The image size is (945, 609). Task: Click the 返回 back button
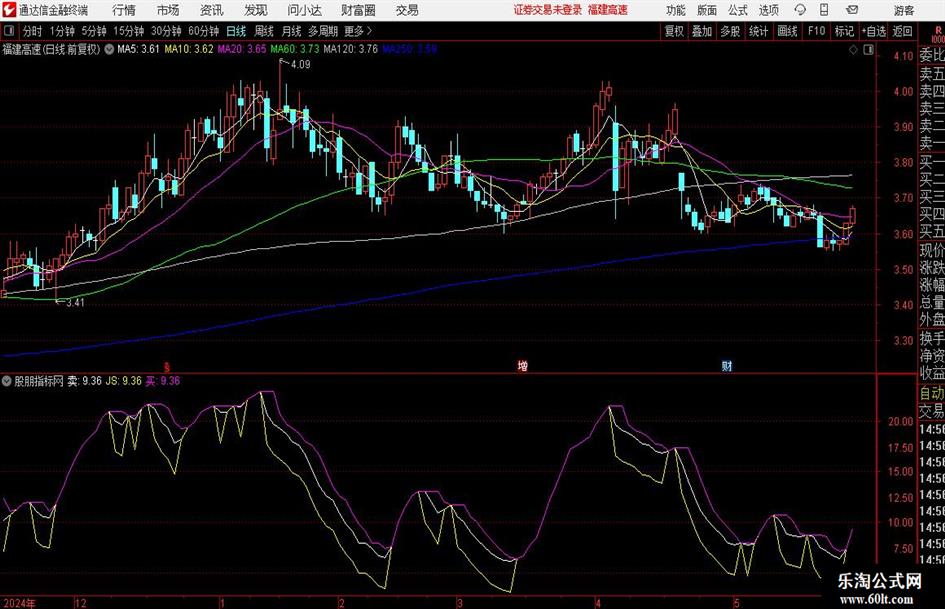[x=902, y=31]
